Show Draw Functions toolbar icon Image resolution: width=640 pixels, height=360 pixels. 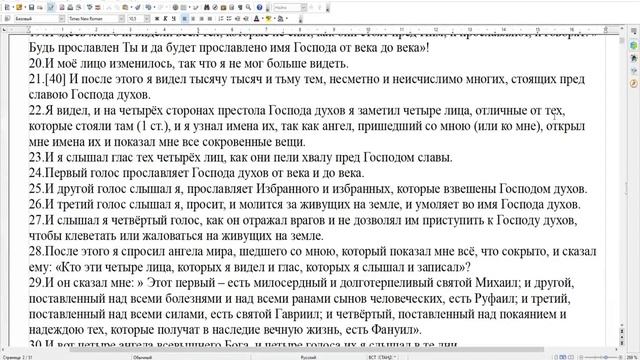[x=195, y=7]
